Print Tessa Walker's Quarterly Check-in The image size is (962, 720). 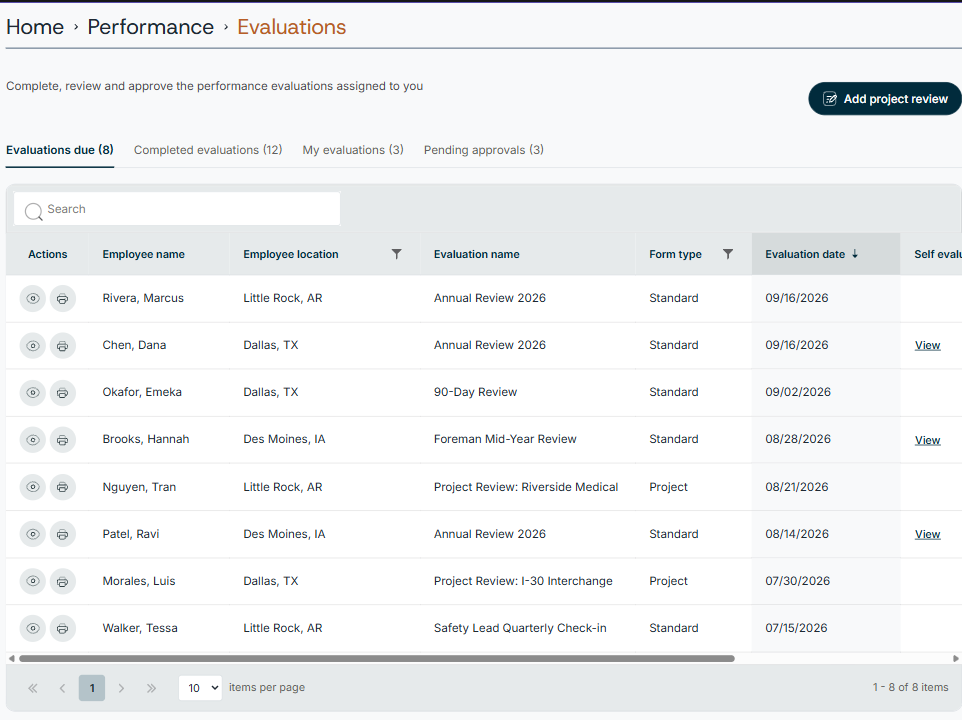point(63,629)
